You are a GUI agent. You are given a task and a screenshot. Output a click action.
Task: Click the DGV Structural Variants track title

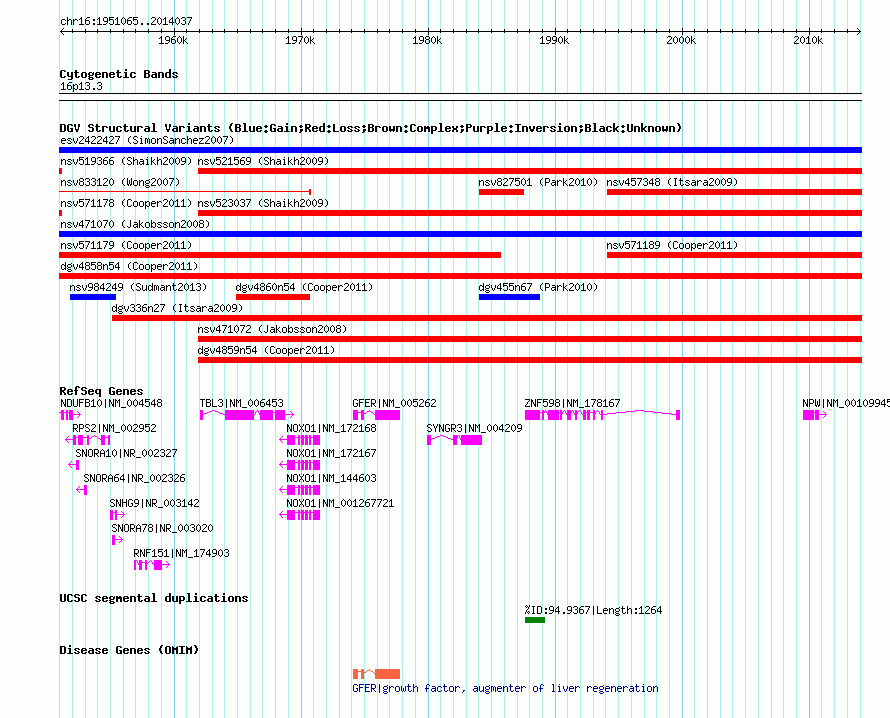[370, 128]
